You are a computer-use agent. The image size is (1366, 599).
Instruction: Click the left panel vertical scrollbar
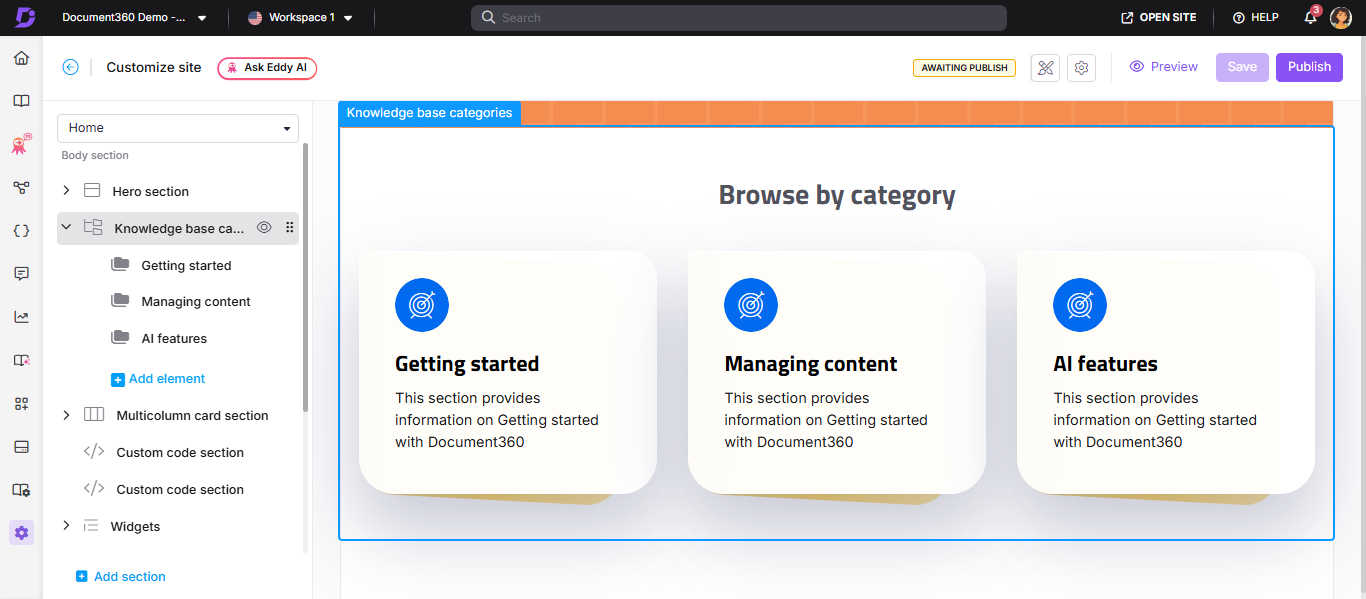[305, 277]
